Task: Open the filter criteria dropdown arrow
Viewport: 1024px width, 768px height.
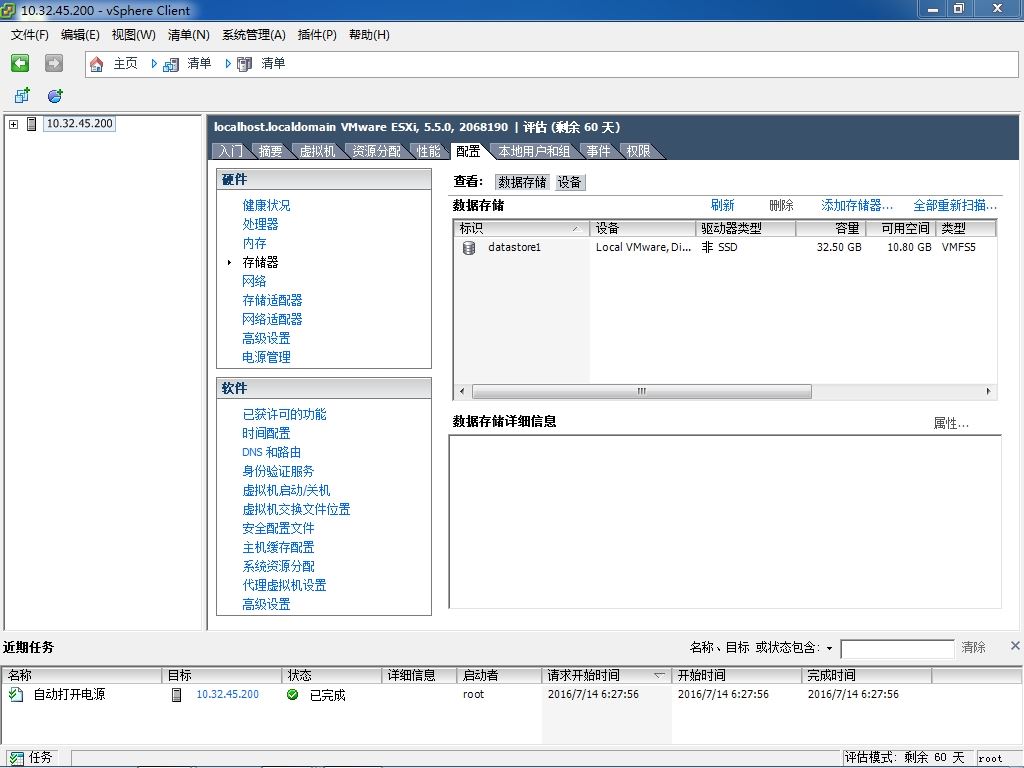Action: pos(829,648)
